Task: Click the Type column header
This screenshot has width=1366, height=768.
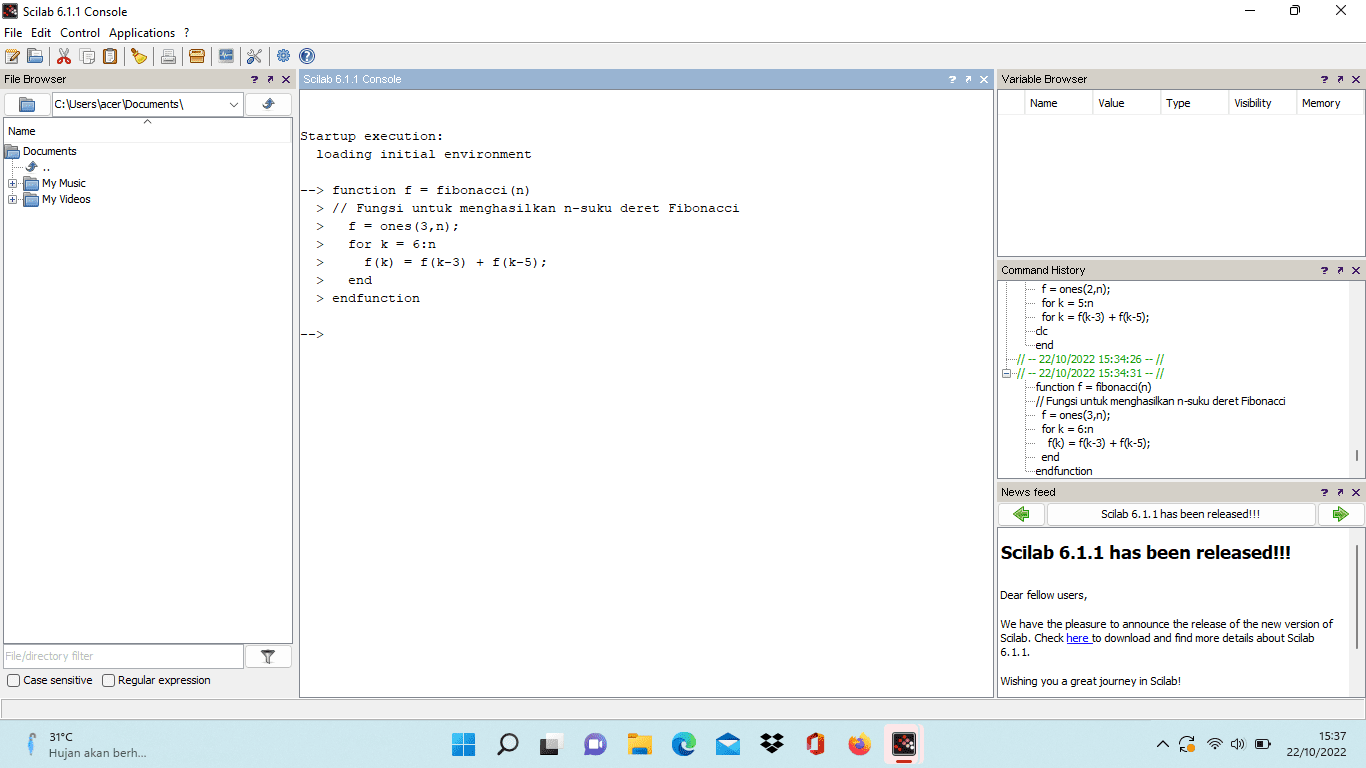Action: pyautogui.click(x=1194, y=103)
